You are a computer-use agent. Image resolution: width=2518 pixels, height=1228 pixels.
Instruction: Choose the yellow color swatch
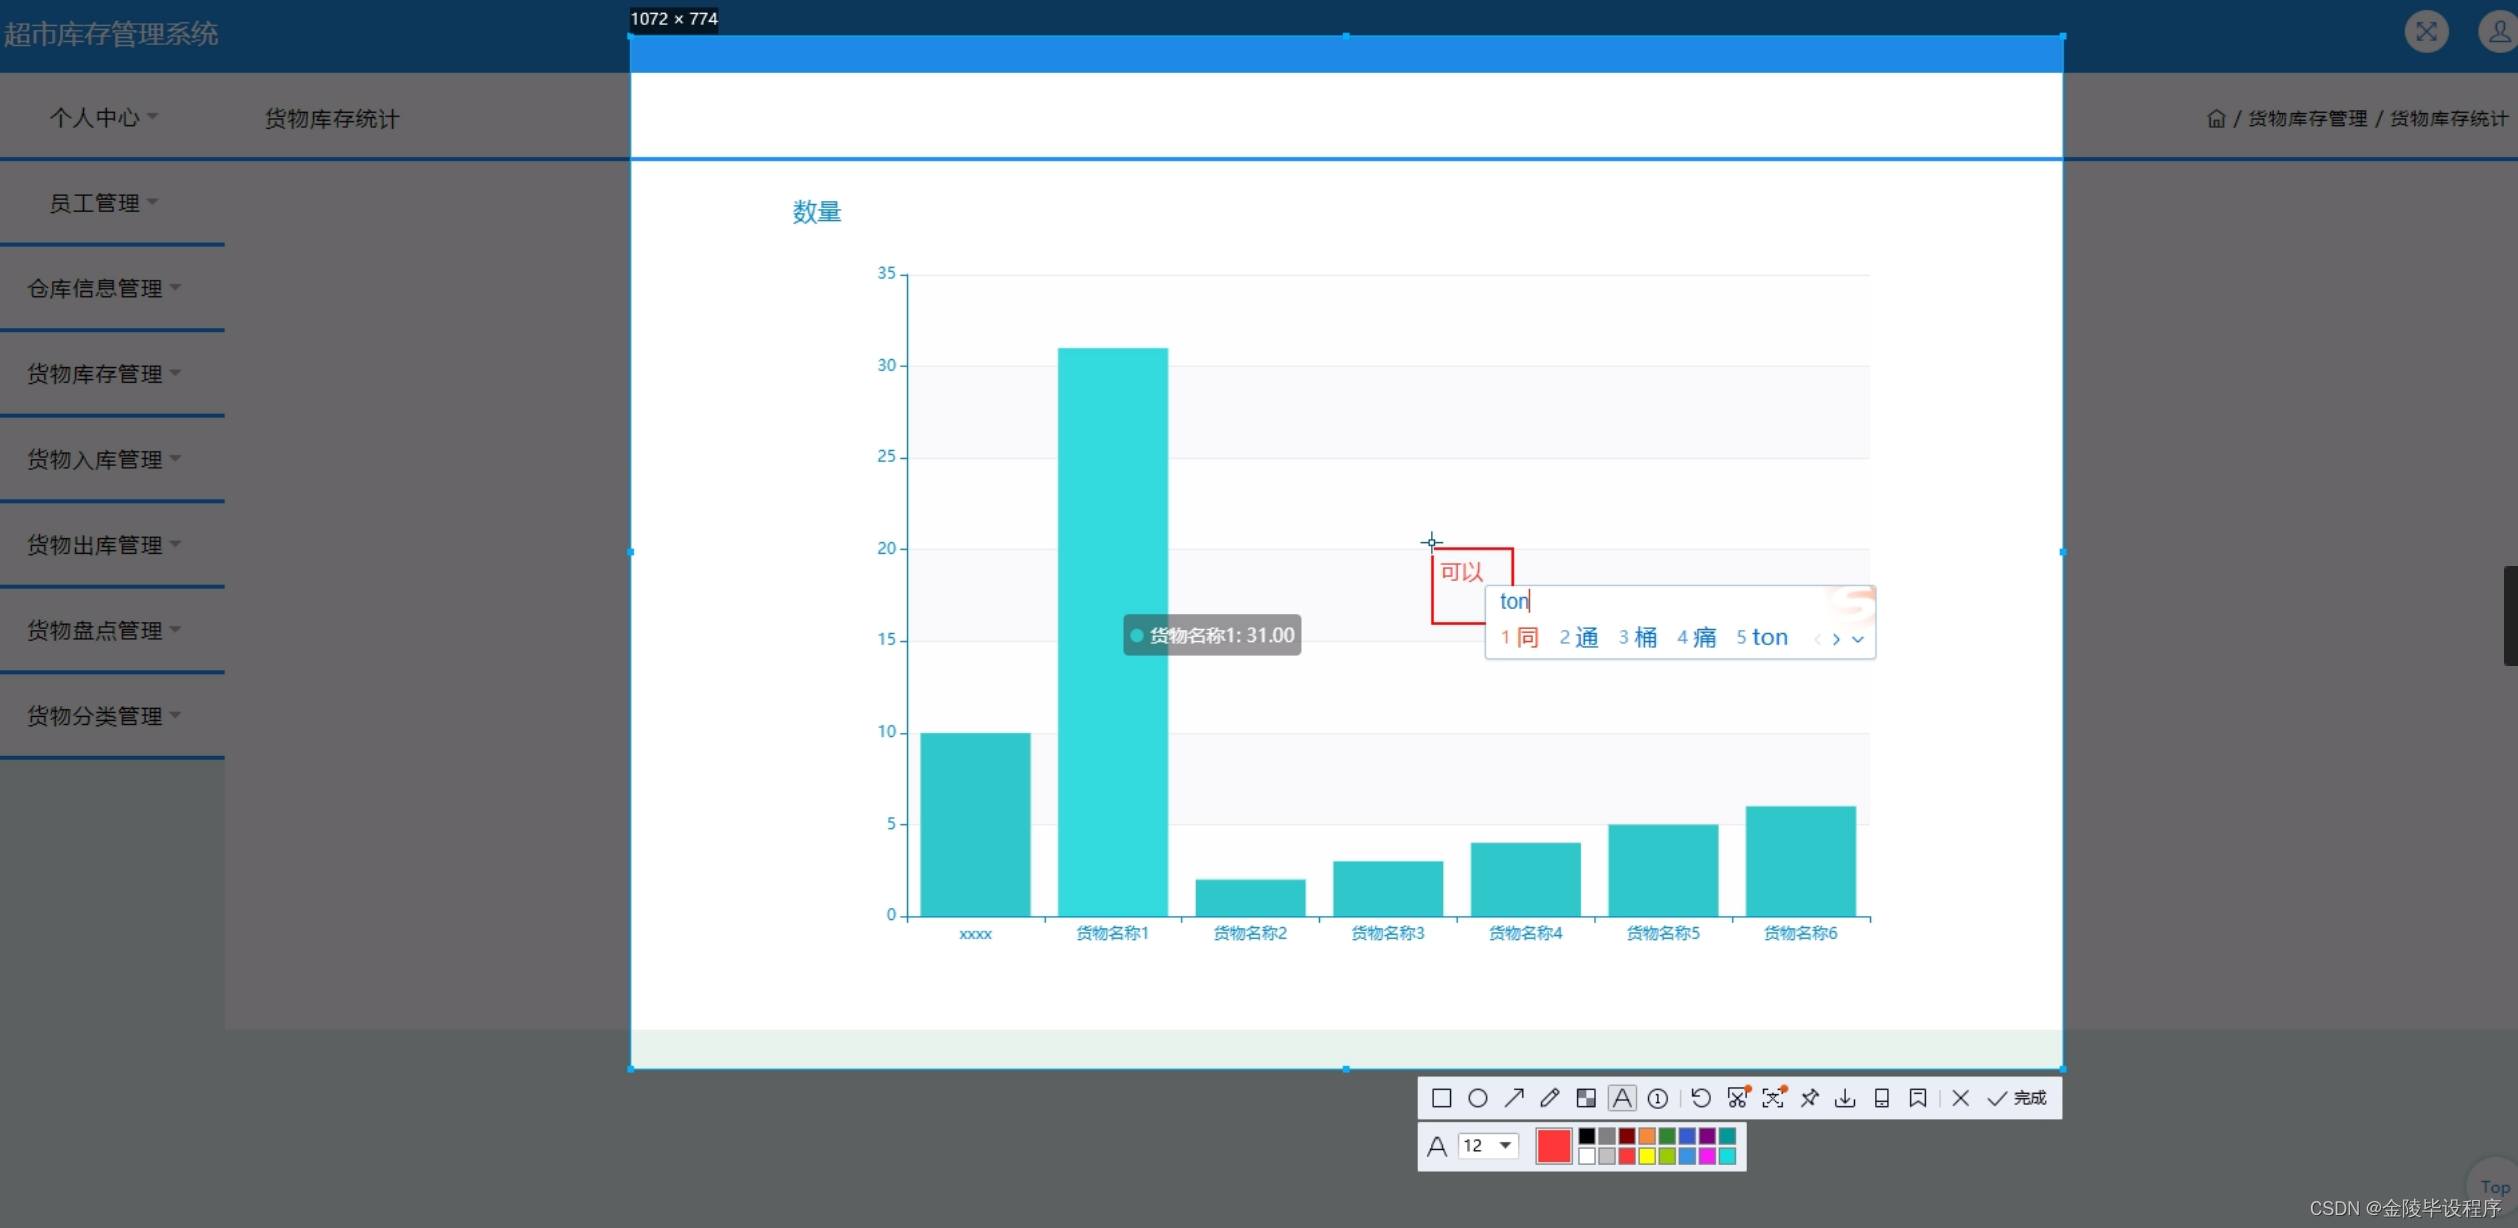click(1647, 1156)
